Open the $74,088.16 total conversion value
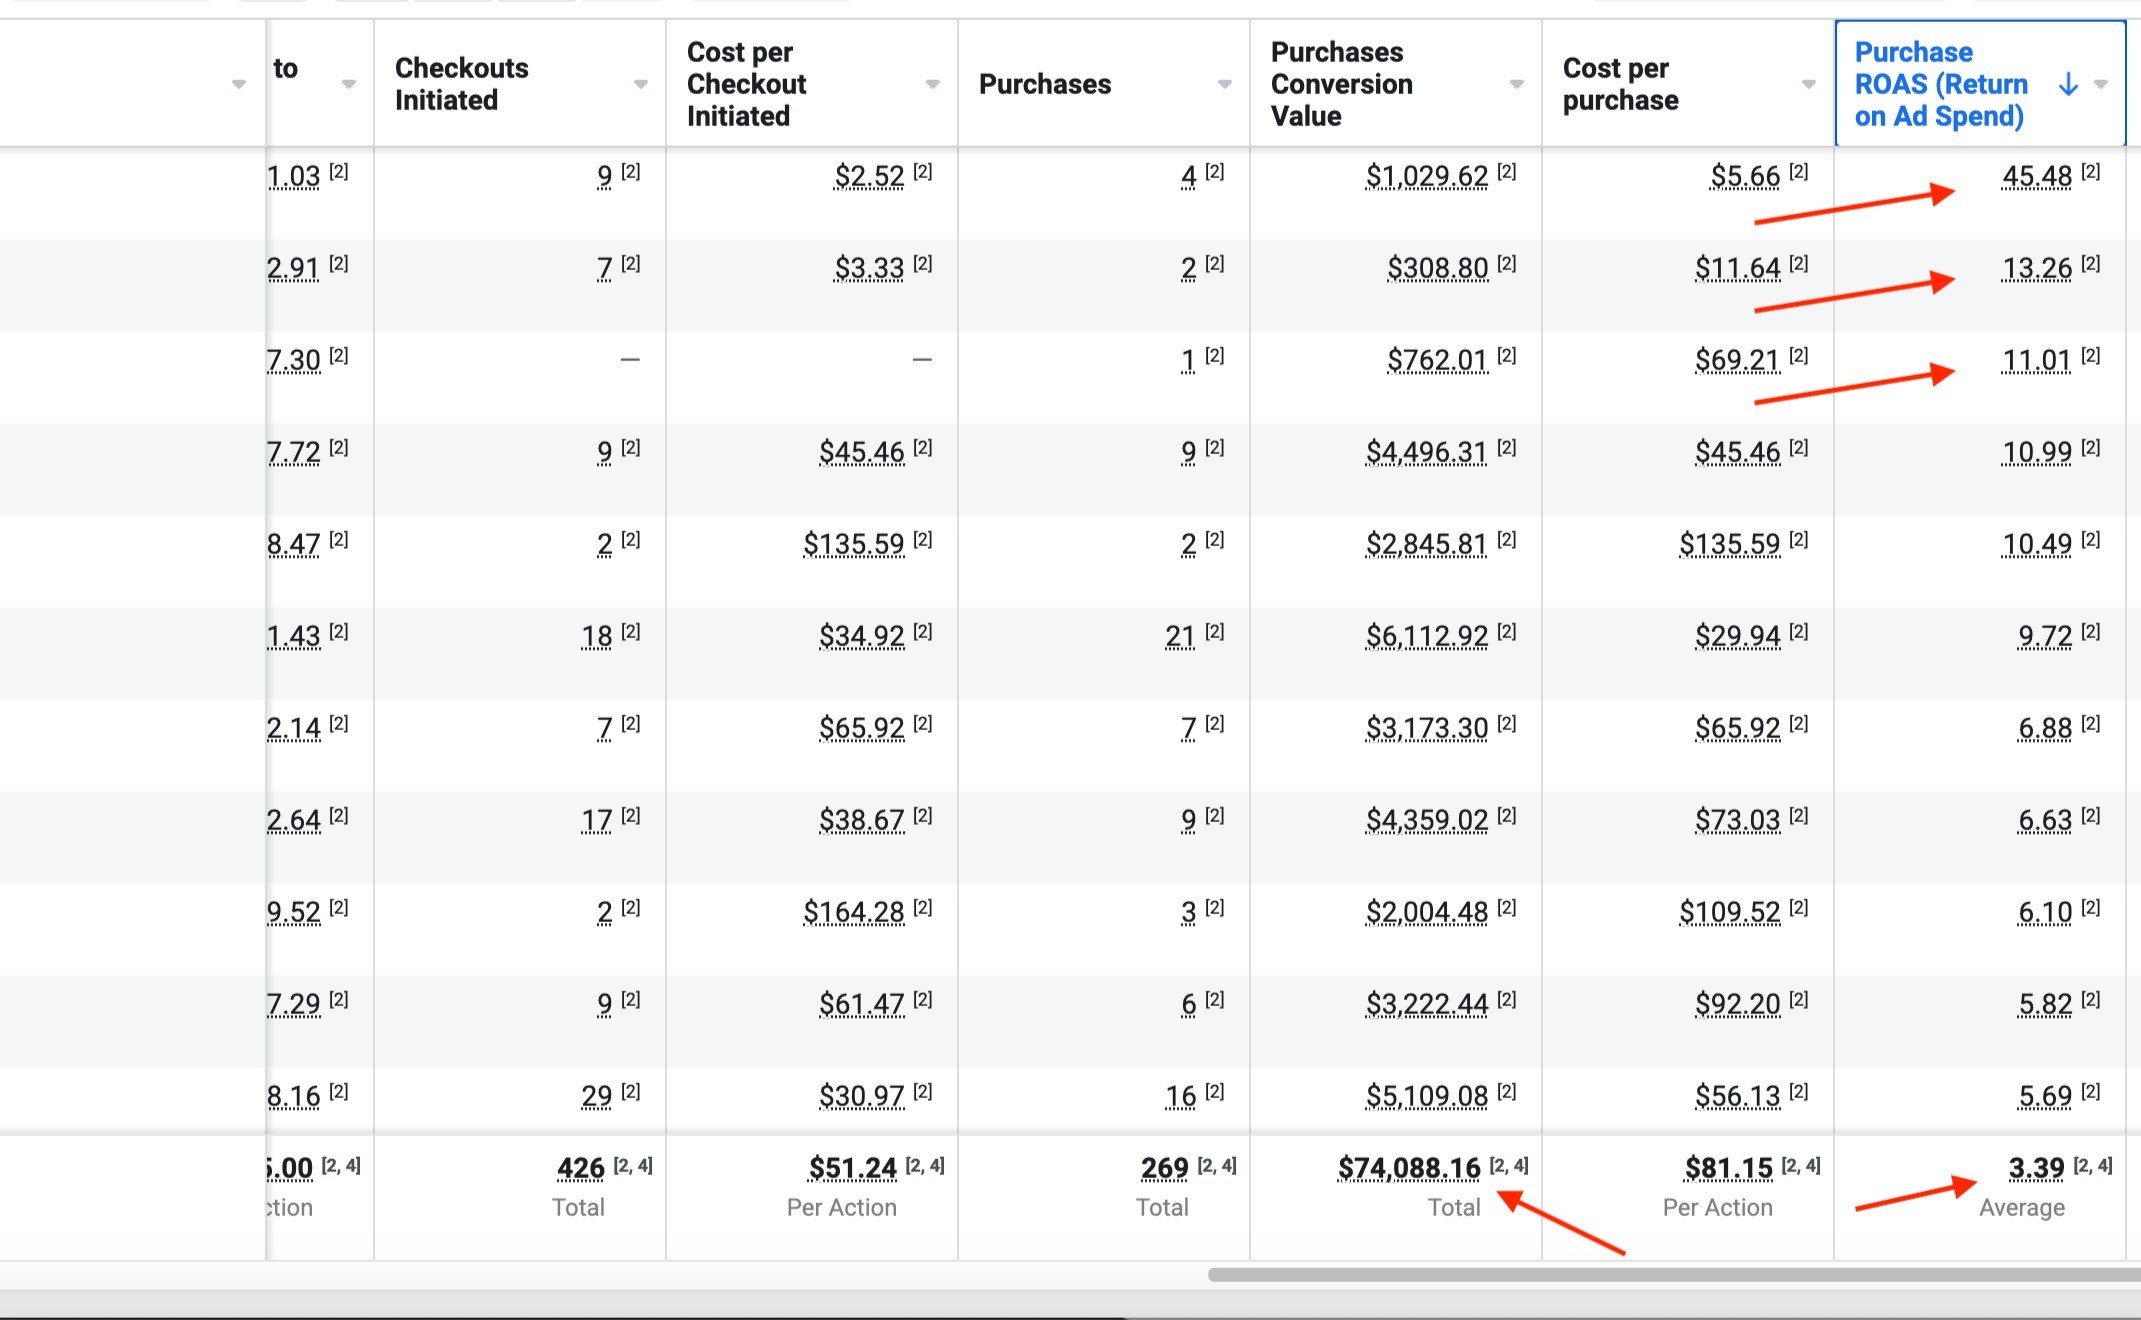The width and height of the screenshot is (2141, 1320). click(1409, 1168)
